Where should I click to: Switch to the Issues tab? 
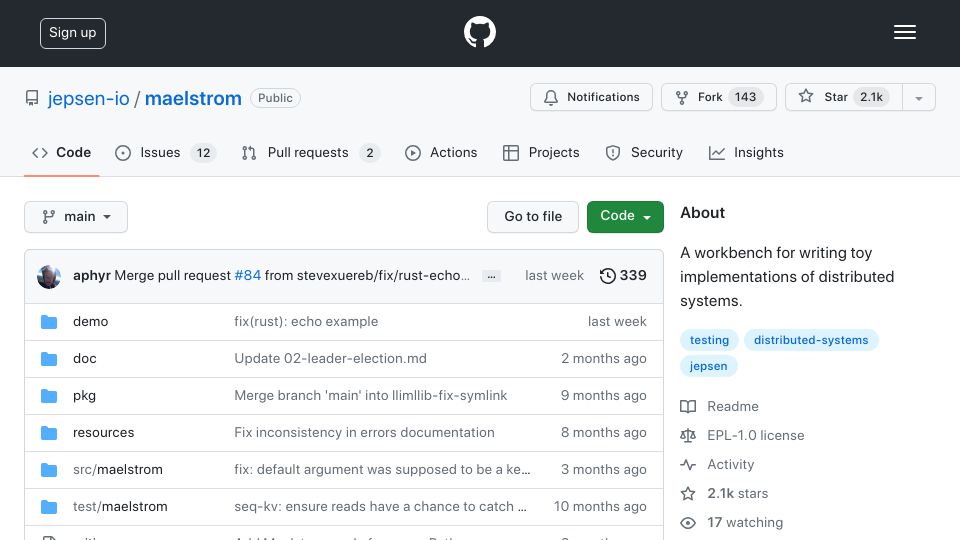click(165, 152)
